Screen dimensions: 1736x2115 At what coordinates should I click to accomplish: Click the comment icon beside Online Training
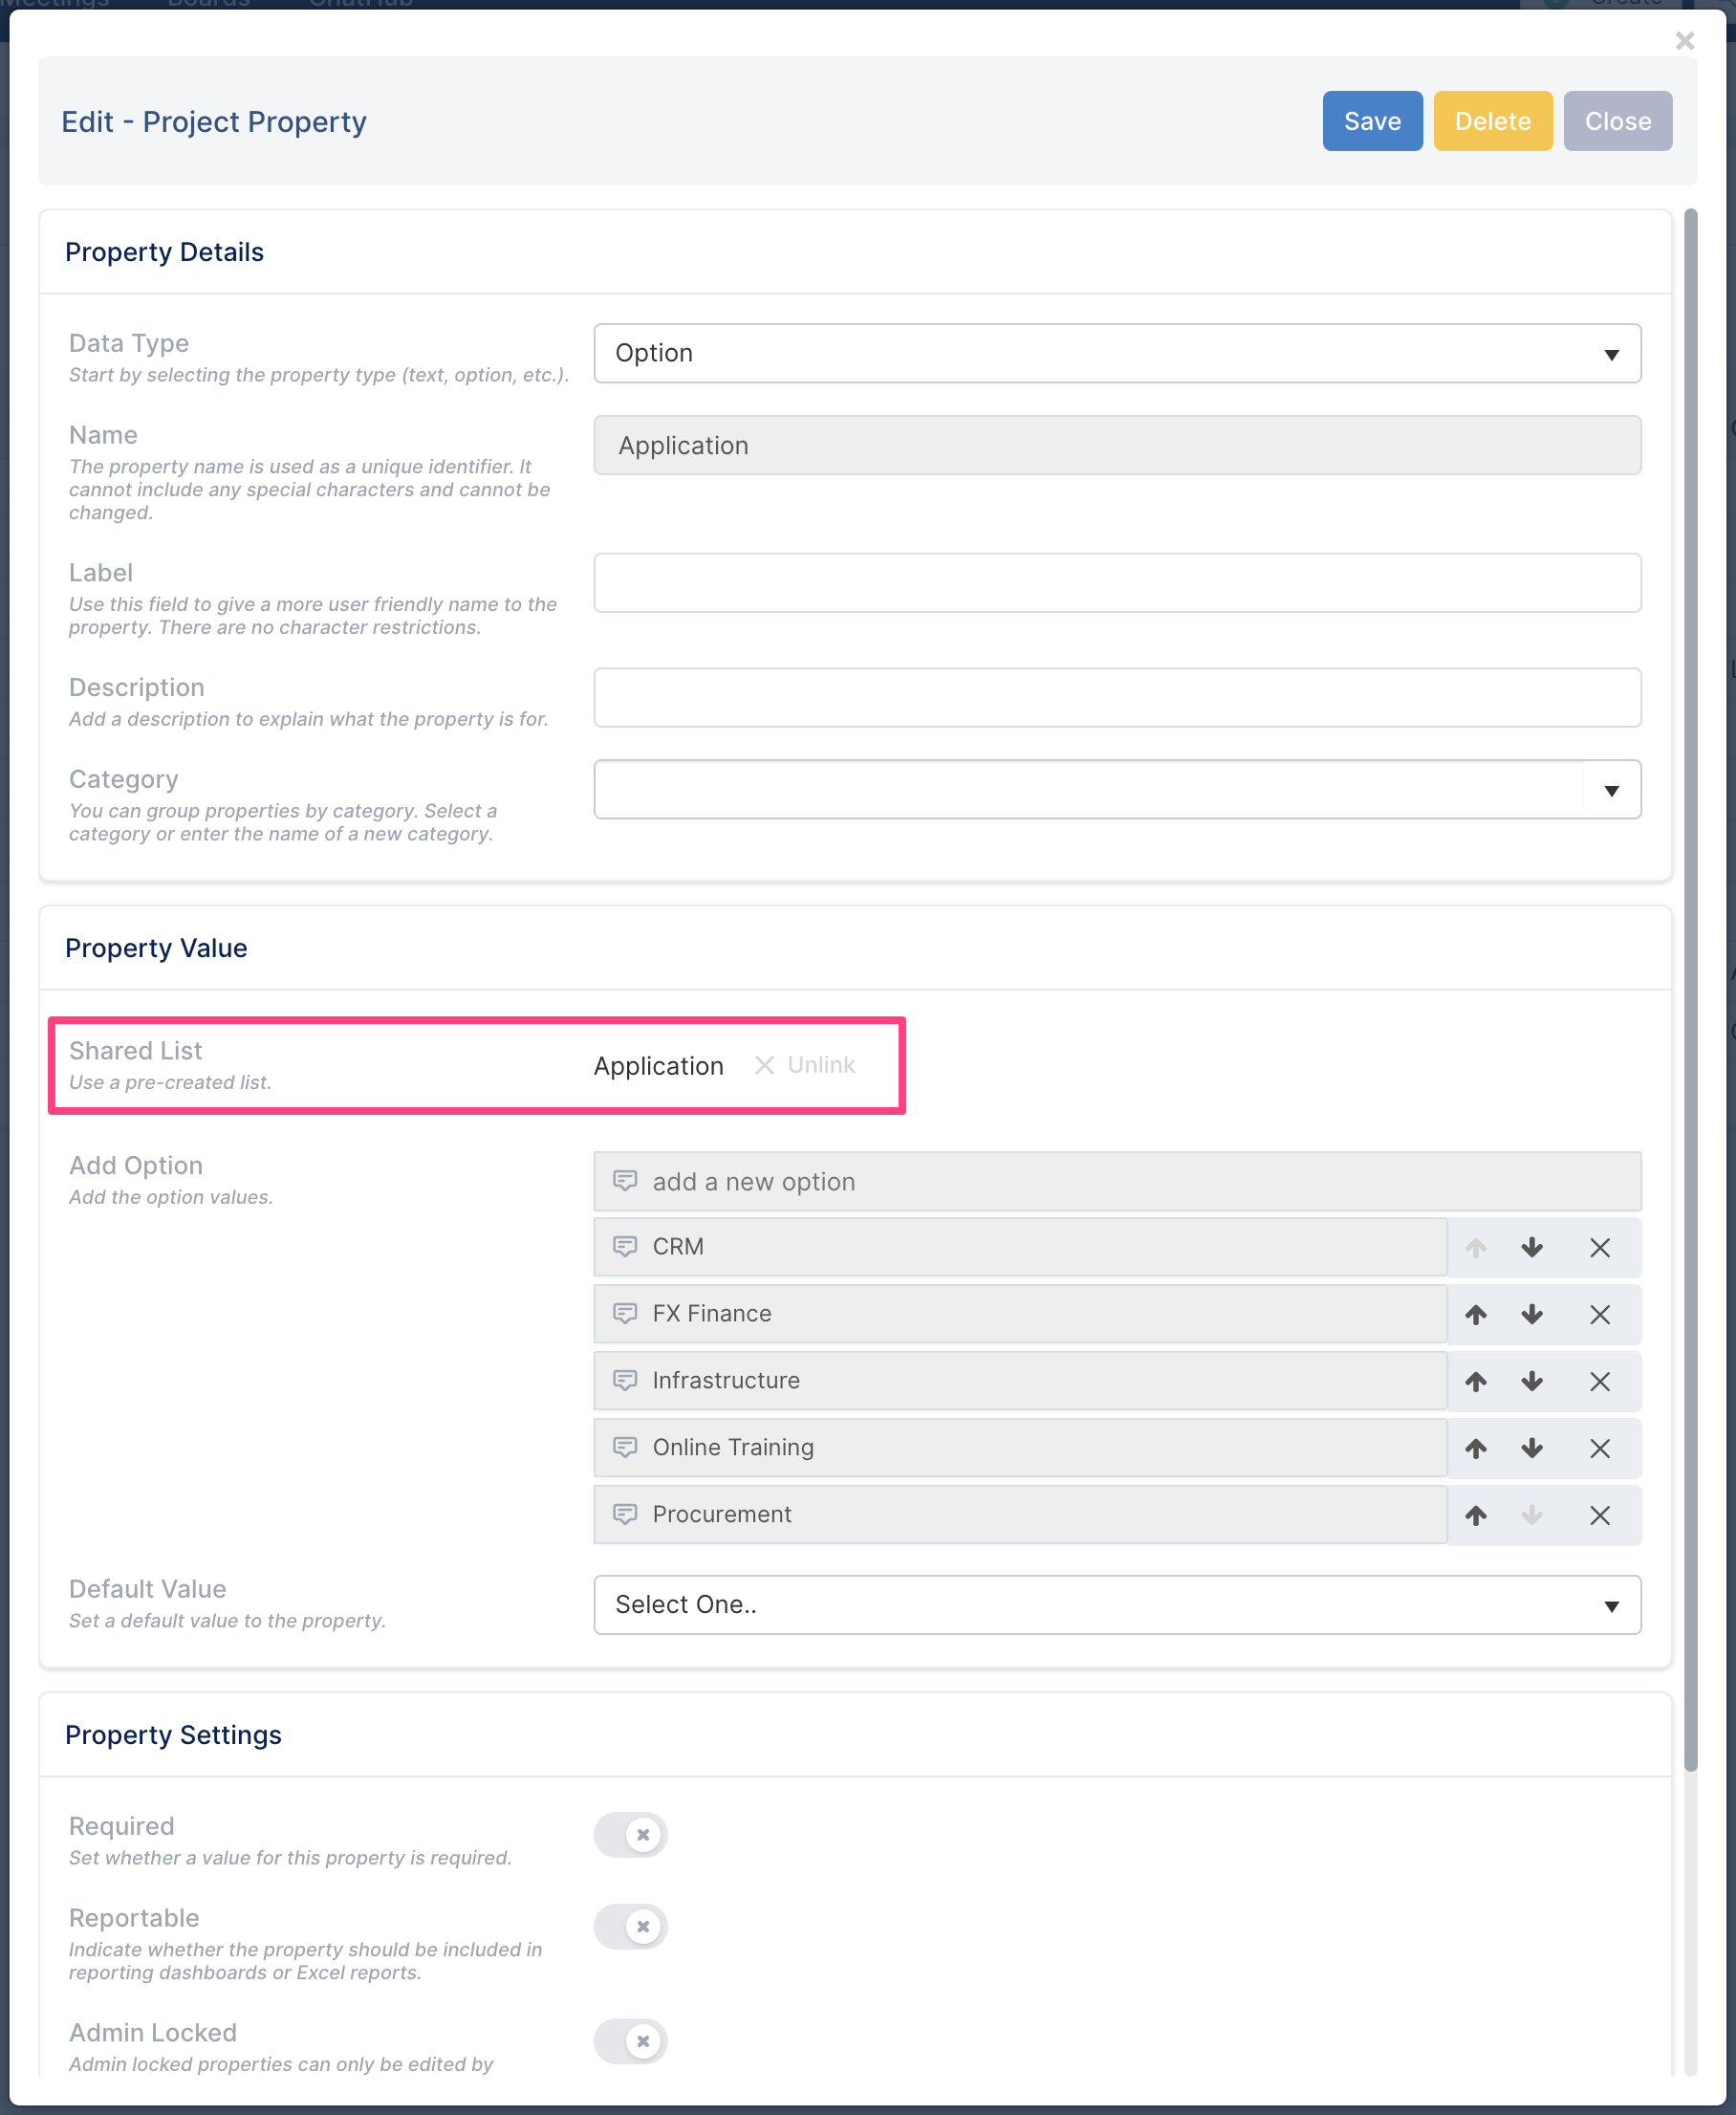coord(625,1447)
